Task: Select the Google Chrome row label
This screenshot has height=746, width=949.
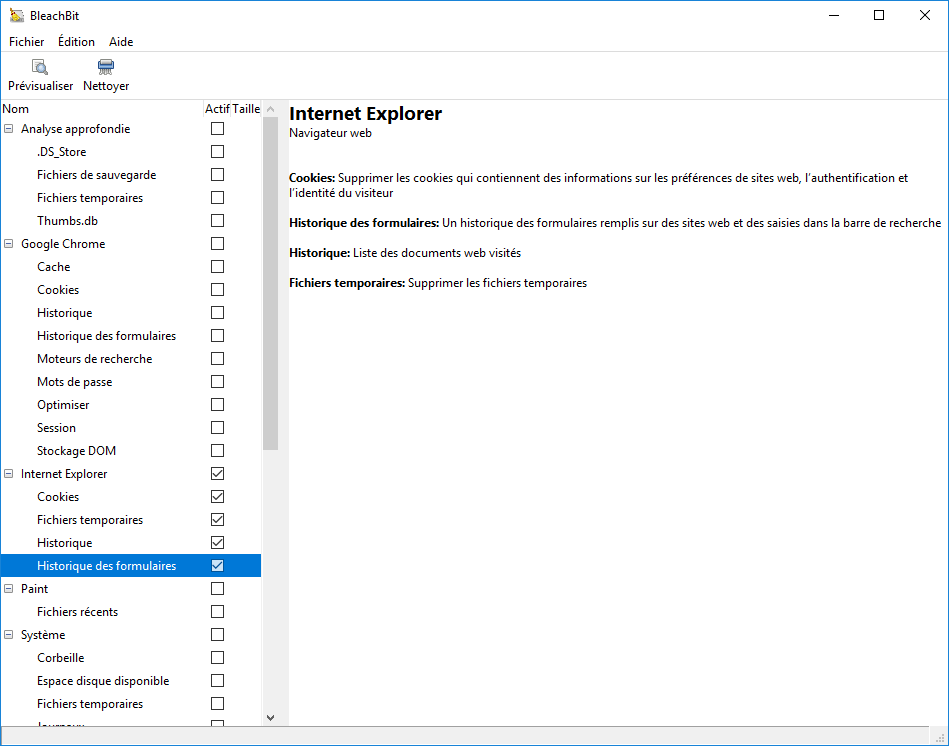Action: 63,244
